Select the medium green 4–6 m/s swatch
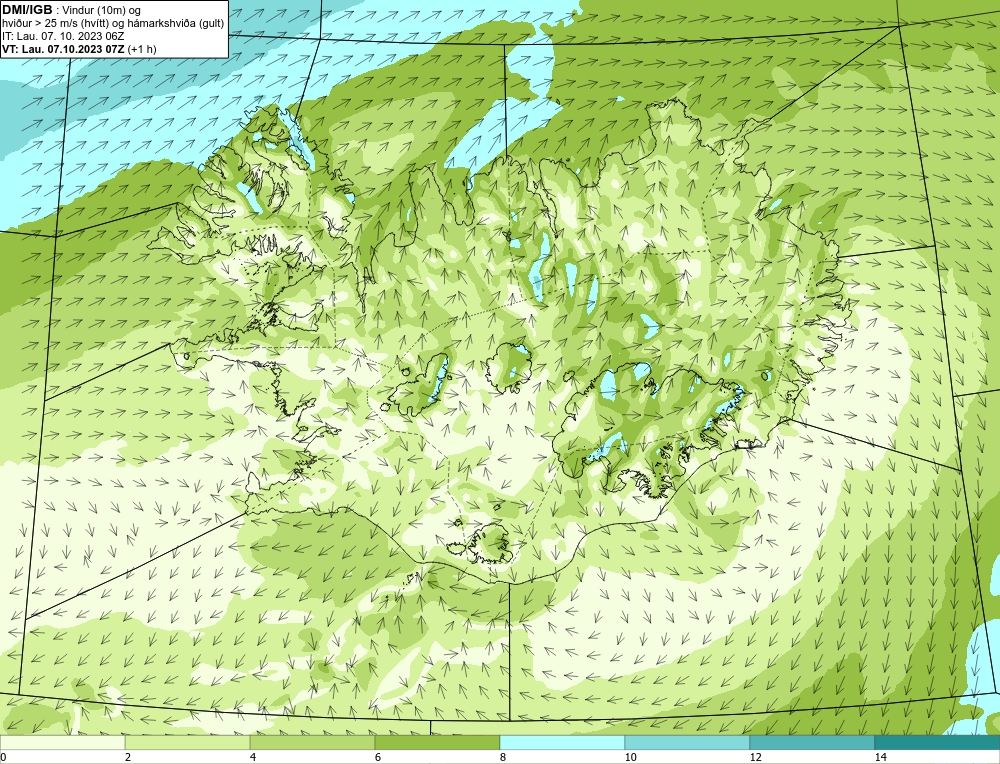The height and width of the screenshot is (764, 1000). [x=312, y=742]
